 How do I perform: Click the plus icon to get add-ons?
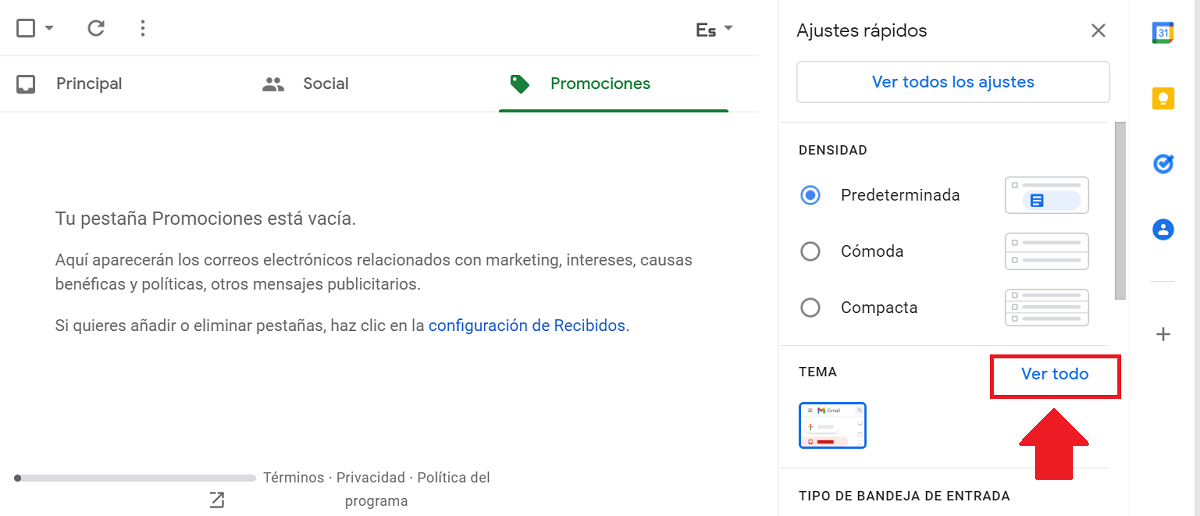tap(1163, 334)
